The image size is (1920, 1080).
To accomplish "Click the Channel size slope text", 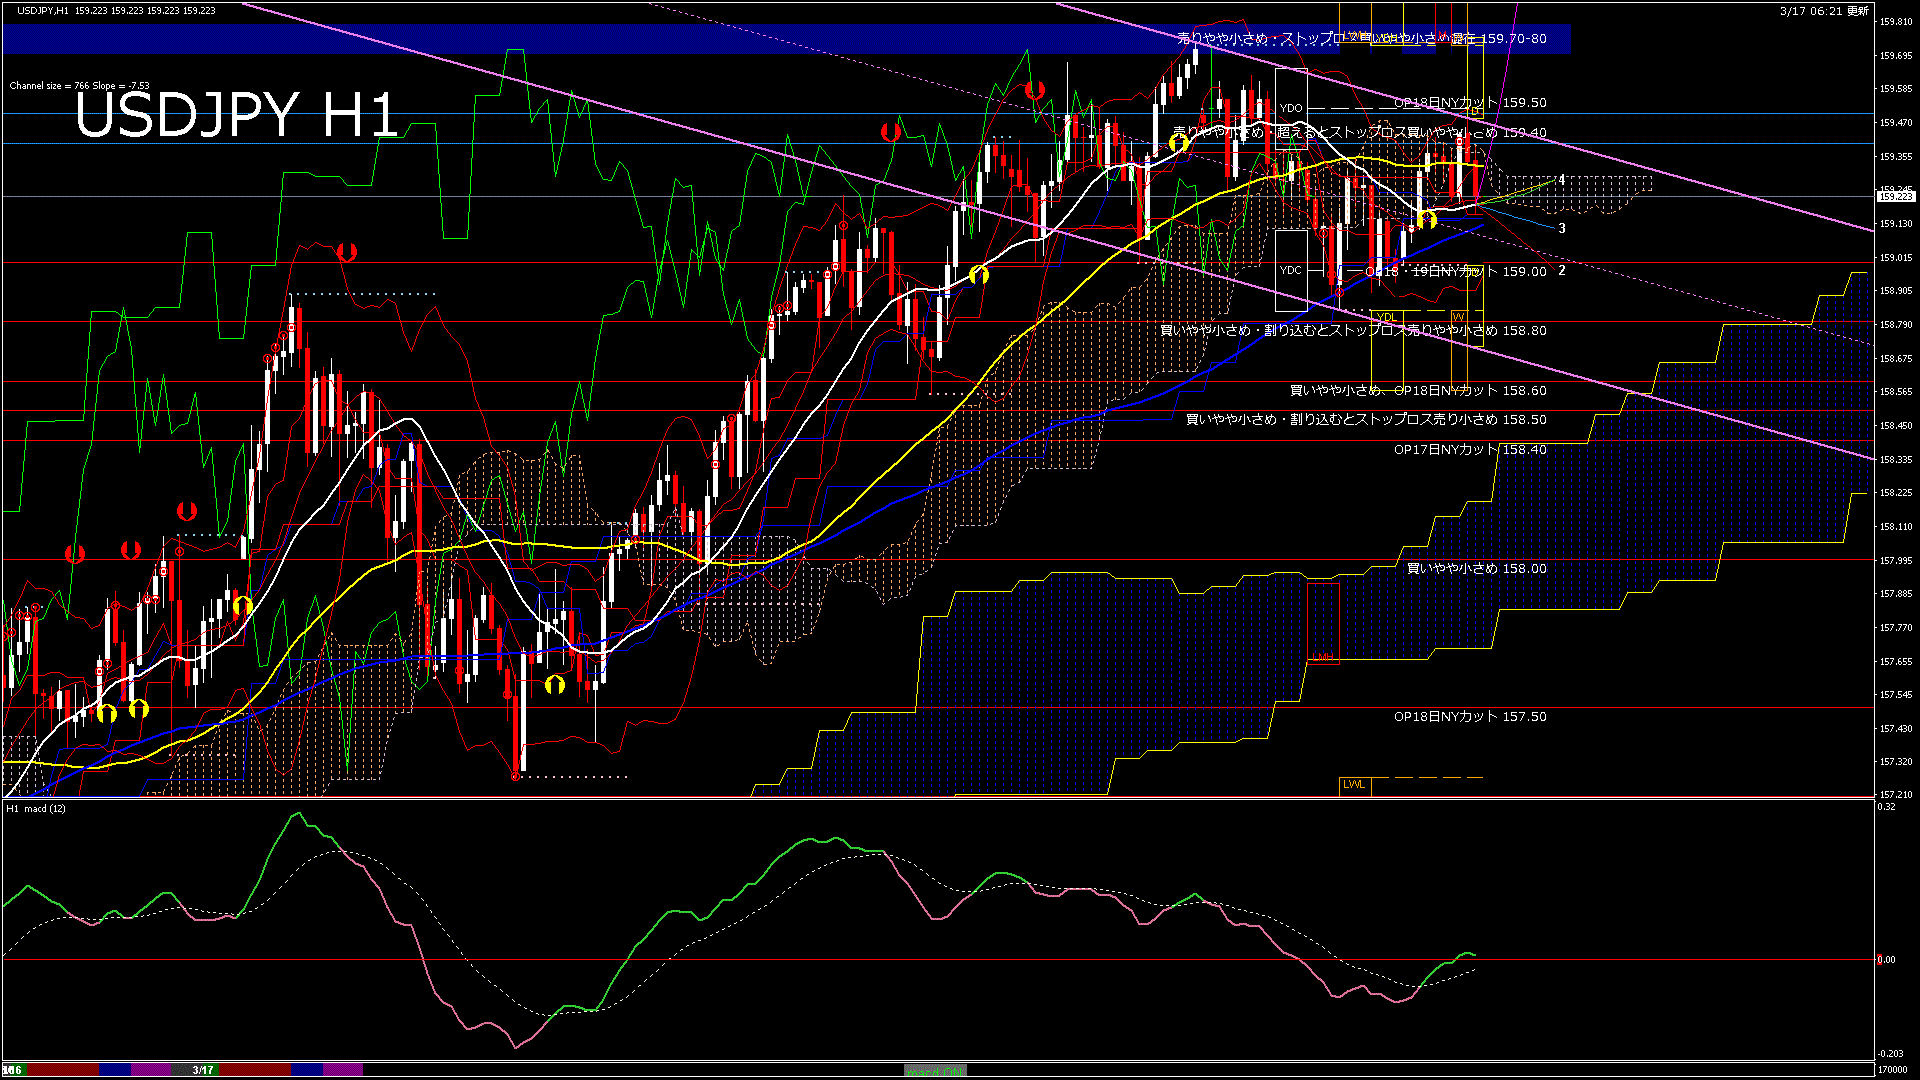I will click(x=80, y=86).
